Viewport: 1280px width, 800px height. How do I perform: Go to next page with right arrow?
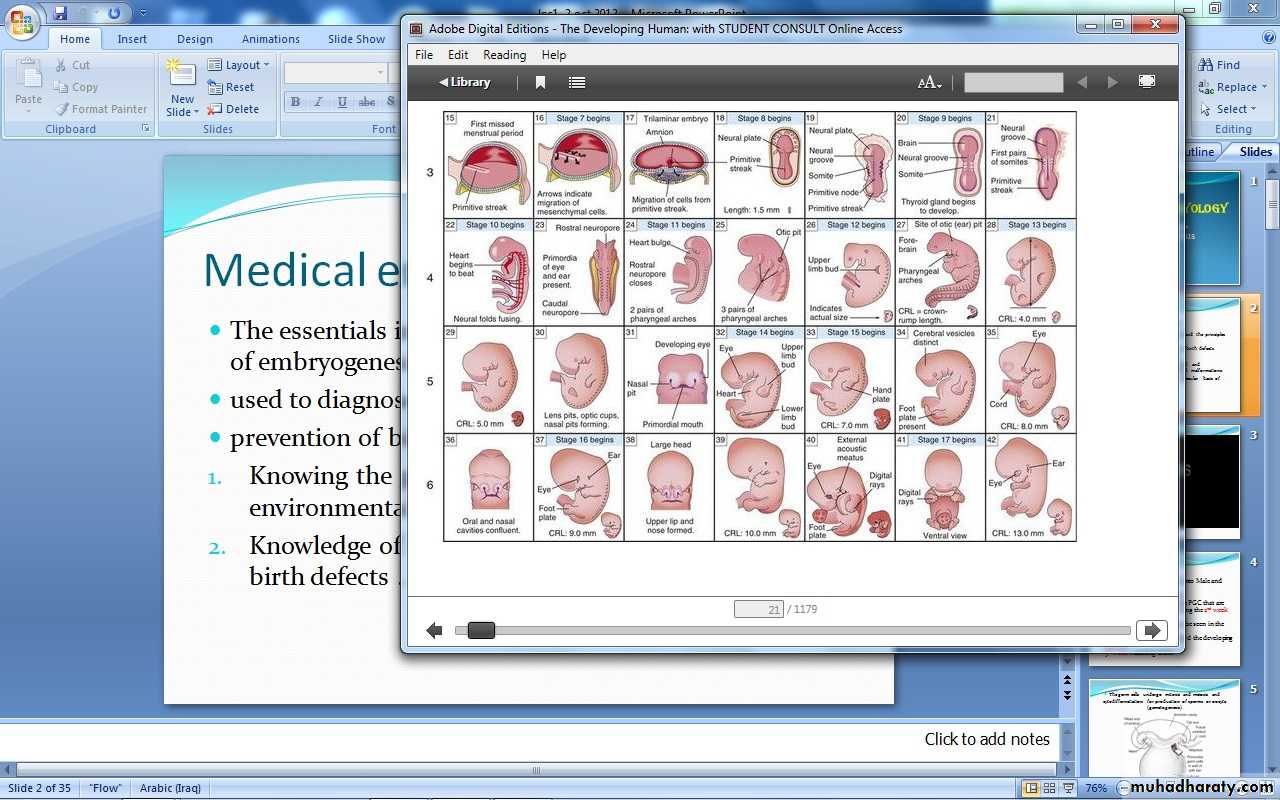1151,630
